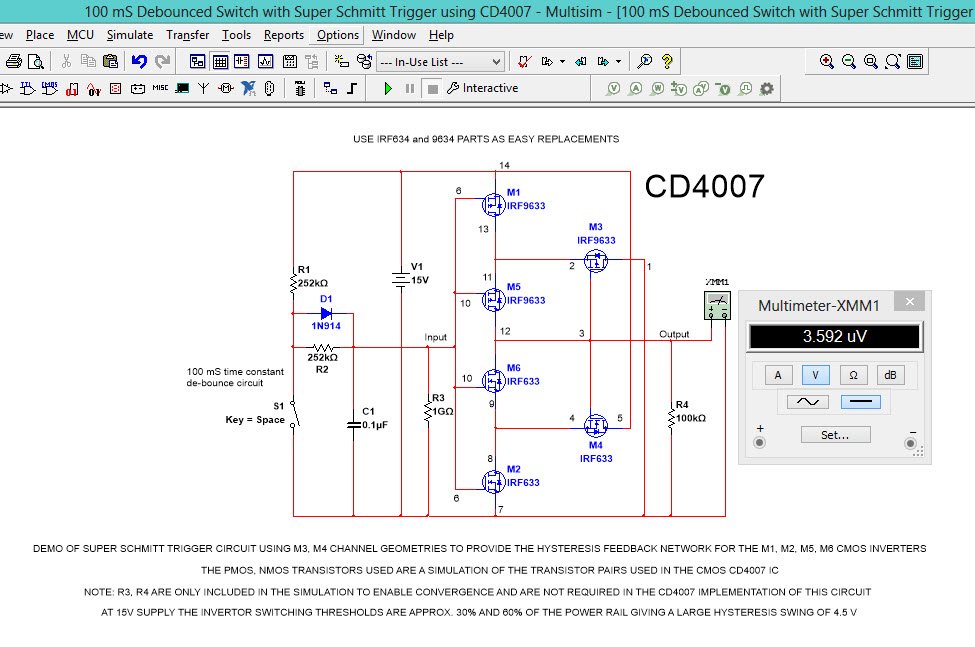Viewport: 975px width, 647px height.
Task: Click the multimeter negative terminal
Action: click(910, 443)
